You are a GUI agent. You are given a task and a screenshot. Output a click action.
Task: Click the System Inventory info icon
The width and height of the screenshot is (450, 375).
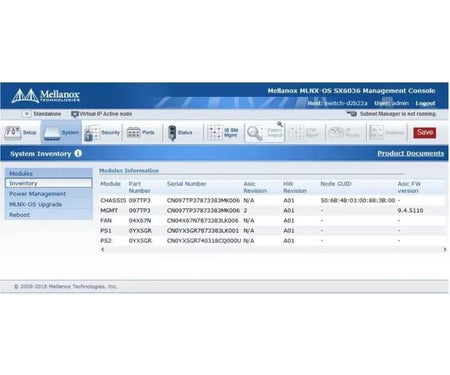[78, 153]
